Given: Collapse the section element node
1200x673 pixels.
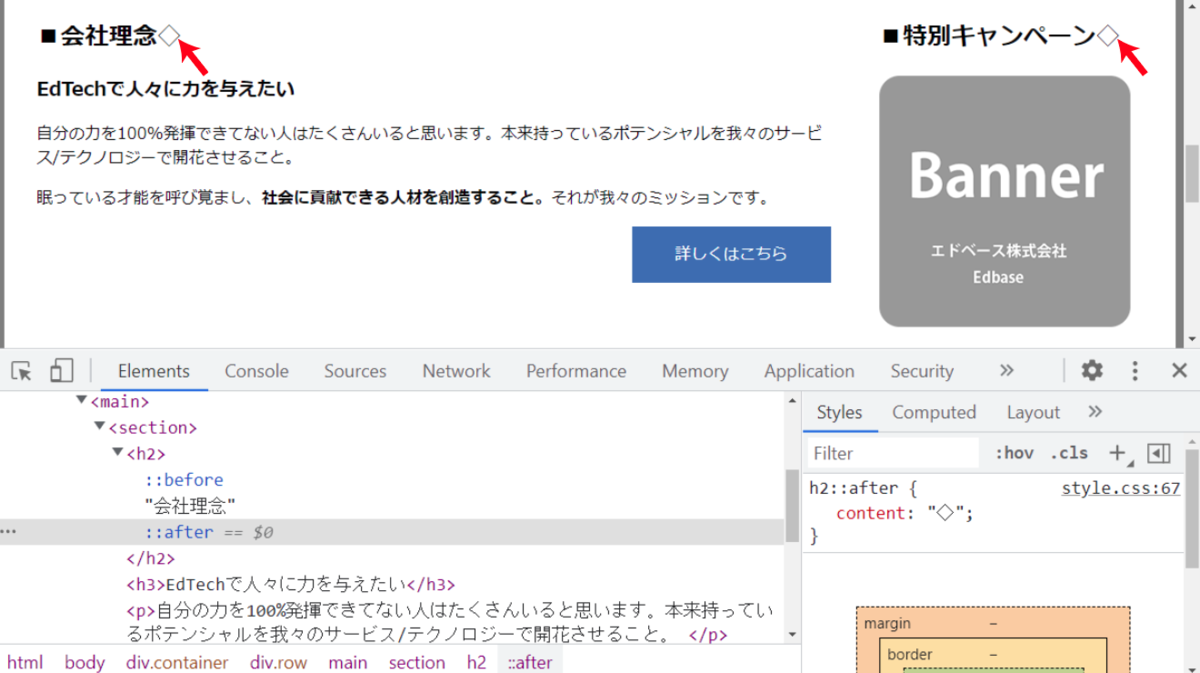Looking at the screenshot, I should 100,428.
